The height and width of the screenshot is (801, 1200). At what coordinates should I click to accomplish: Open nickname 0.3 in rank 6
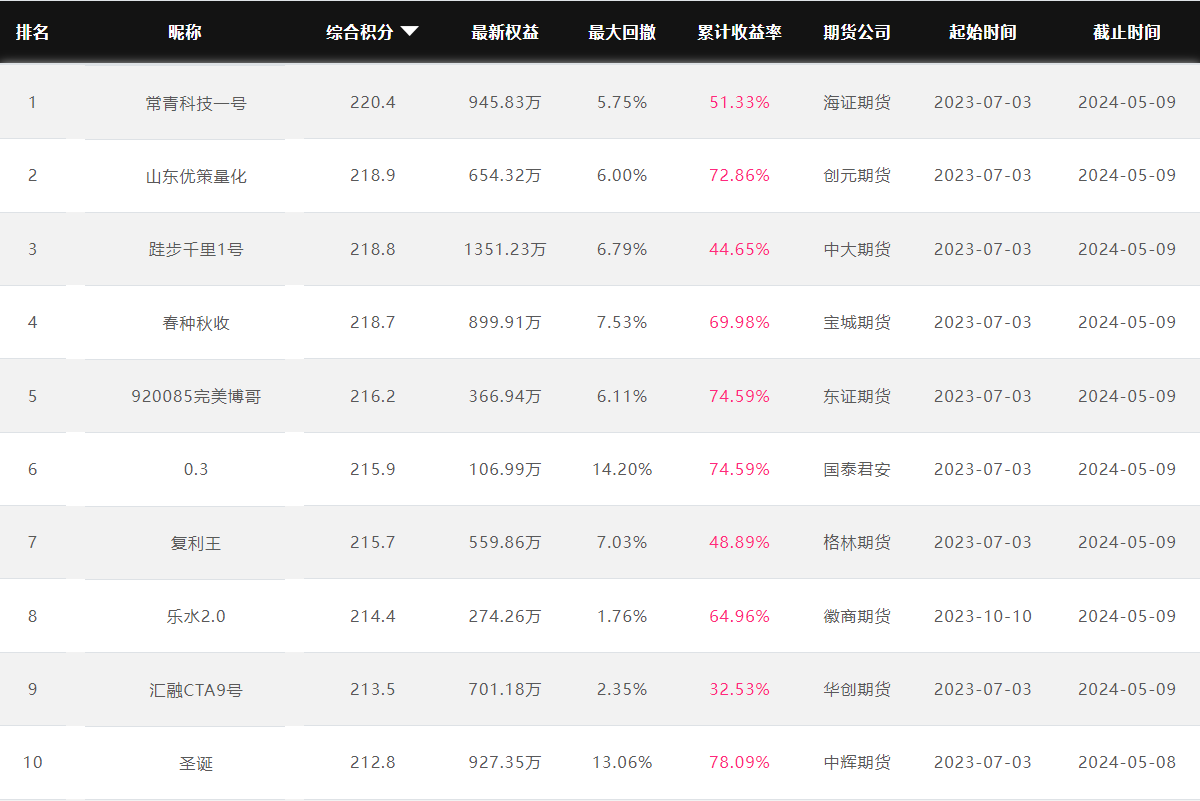pos(196,469)
